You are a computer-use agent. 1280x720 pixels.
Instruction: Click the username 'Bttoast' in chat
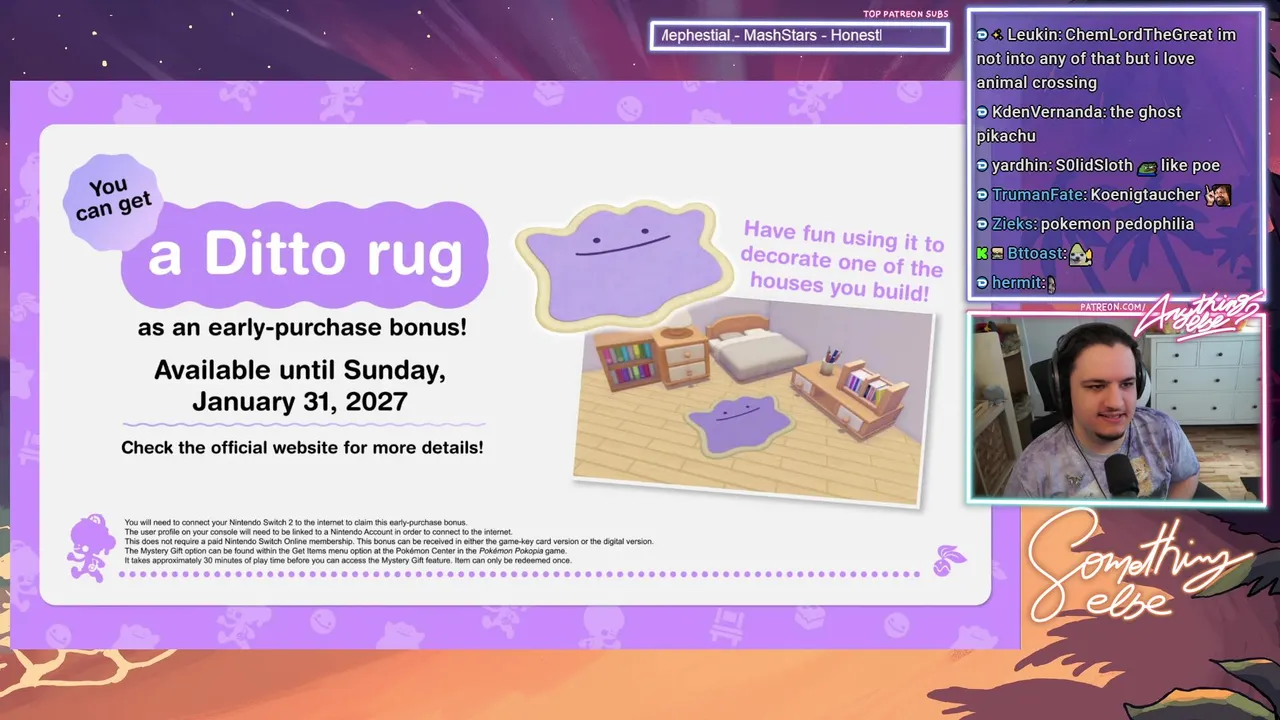1035,254
